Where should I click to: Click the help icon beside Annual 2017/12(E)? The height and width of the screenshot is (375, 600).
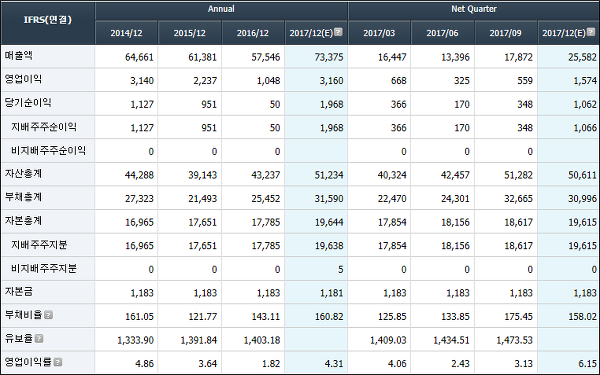pyautogui.click(x=338, y=32)
